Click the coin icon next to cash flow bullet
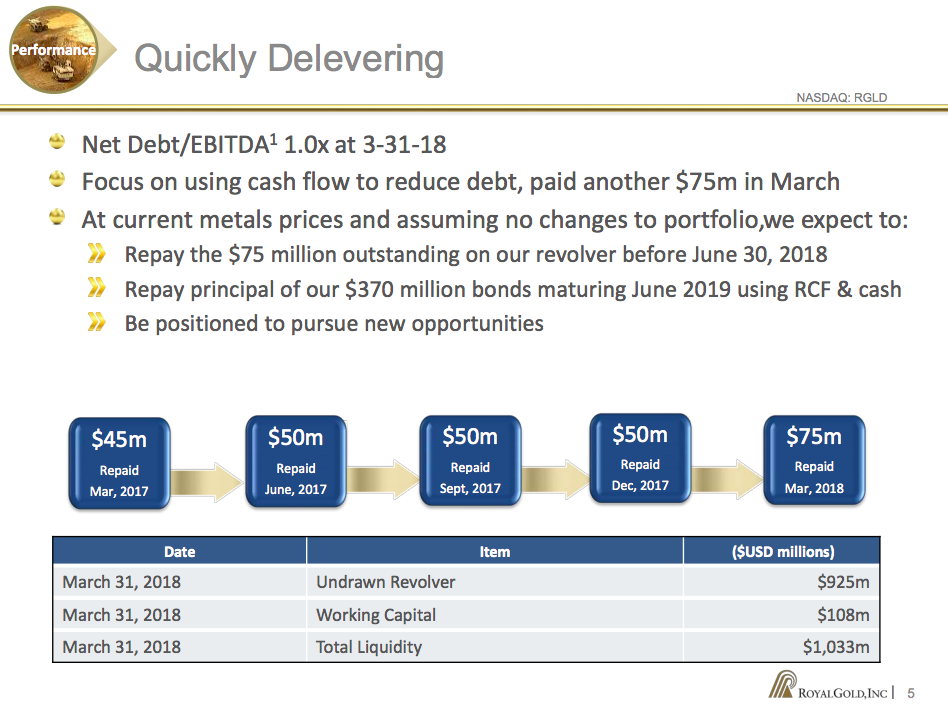The height and width of the screenshot is (711, 948). 55,182
